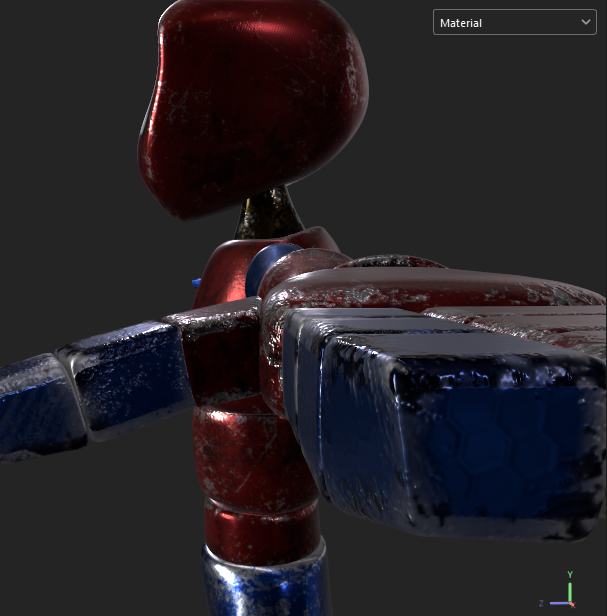
Task: Open the Material viewport mode dropdown
Action: [x=514, y=22]
